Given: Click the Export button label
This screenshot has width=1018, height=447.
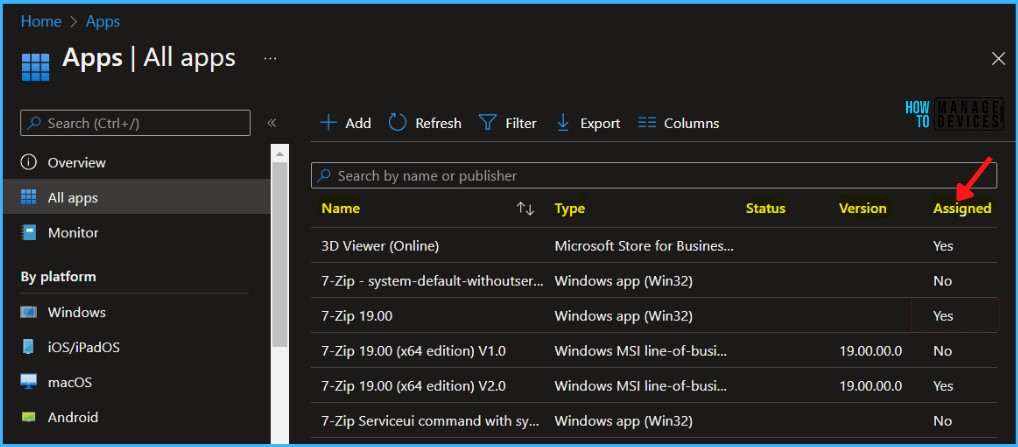Looking at the screenshot, I should pos(600,123).
